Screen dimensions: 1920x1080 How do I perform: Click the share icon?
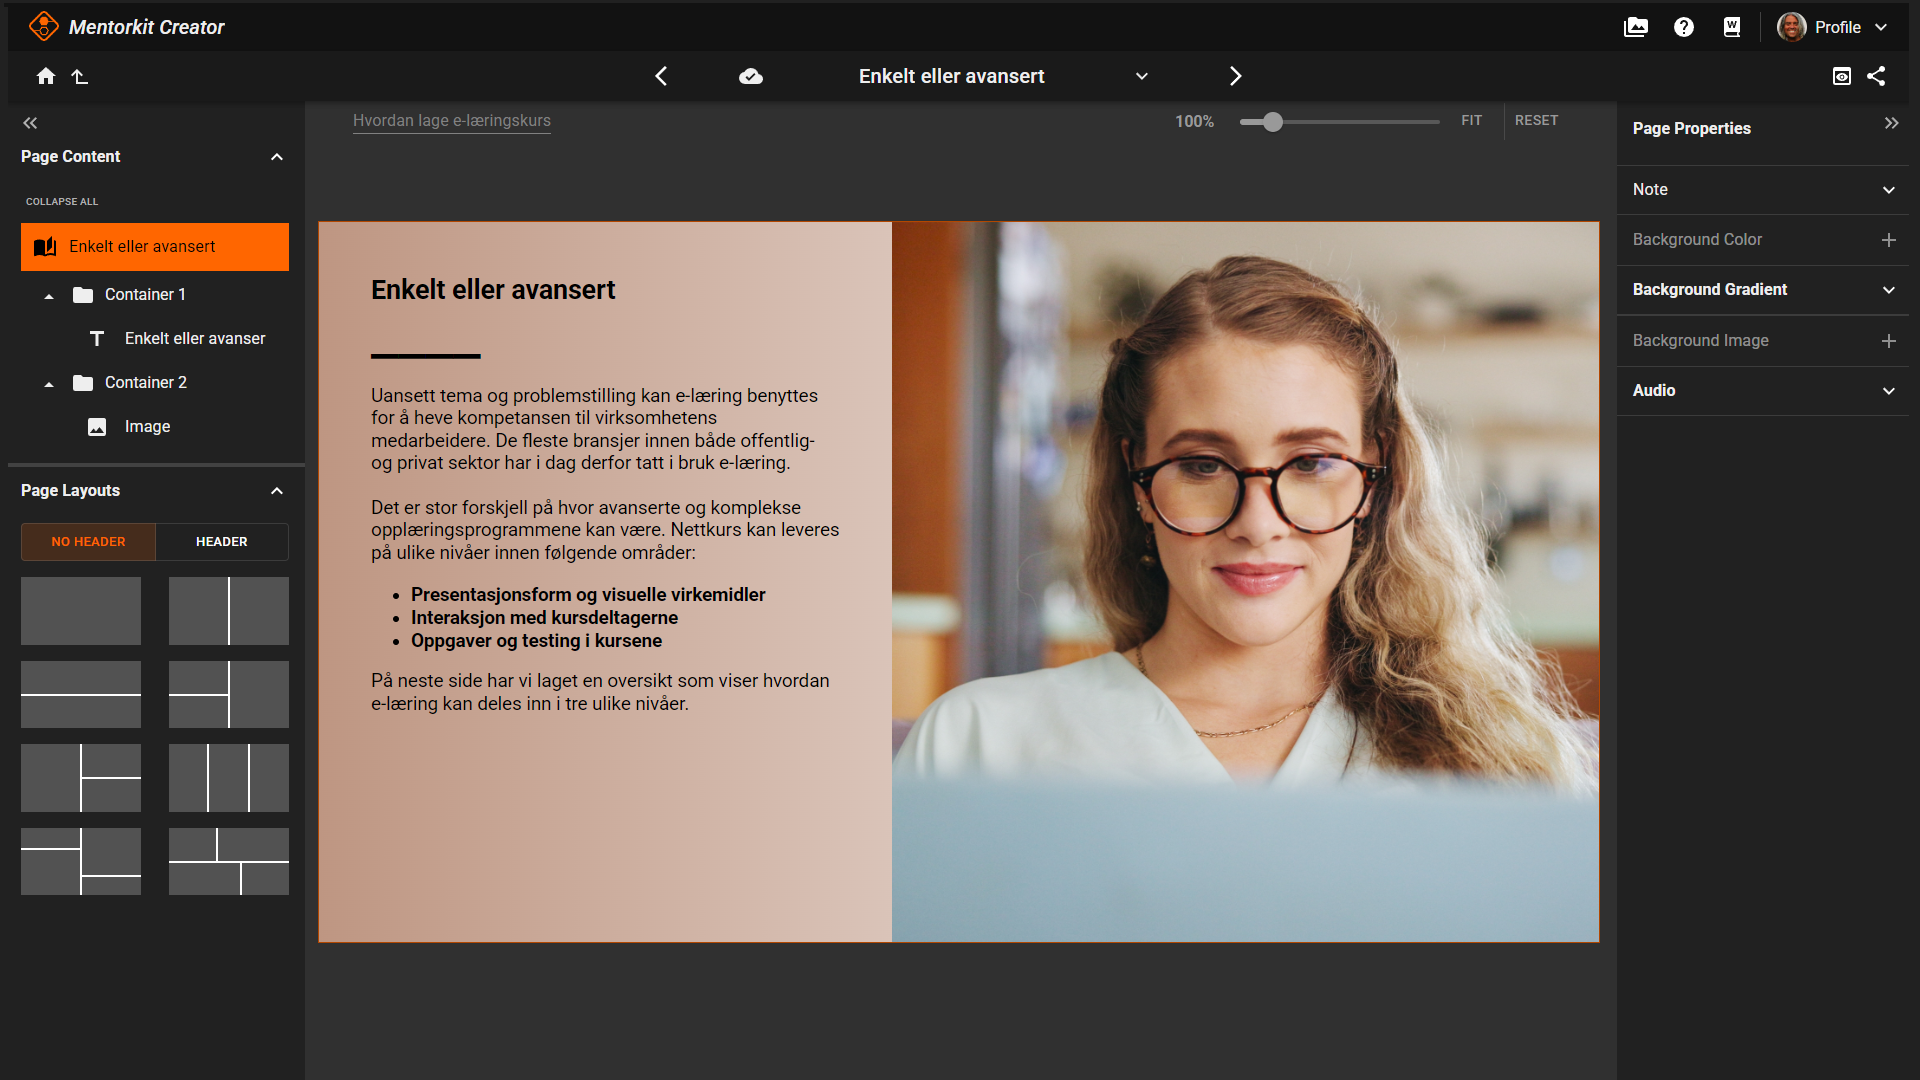tap(1876, 76)
